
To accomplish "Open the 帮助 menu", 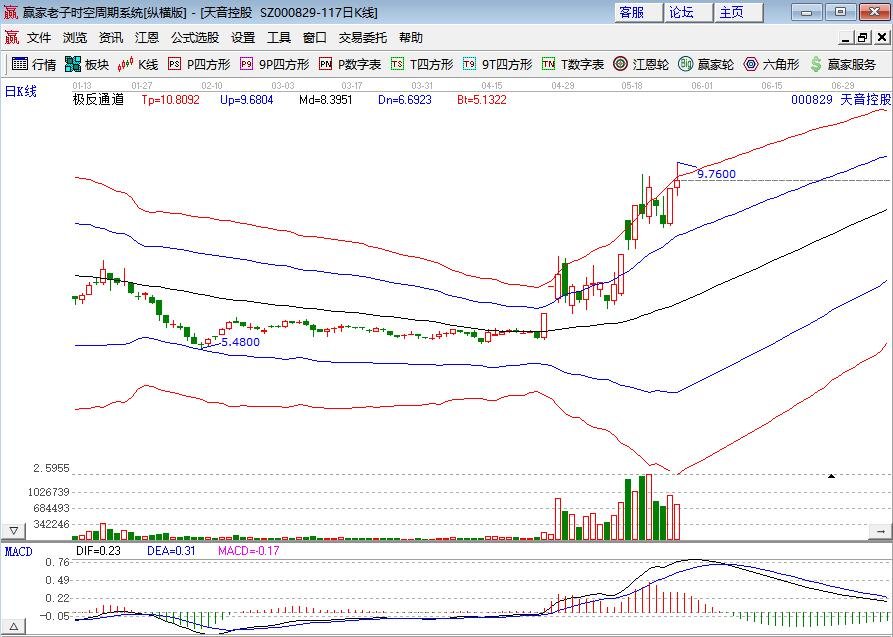I will tap(411, 38).
